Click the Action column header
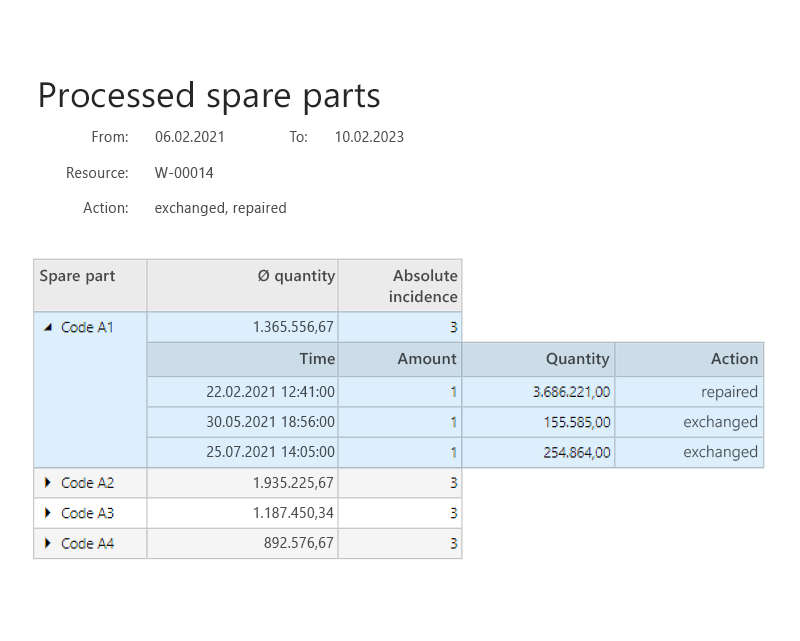800x641 pixels. pyautogui.click(x=734, y=359)
